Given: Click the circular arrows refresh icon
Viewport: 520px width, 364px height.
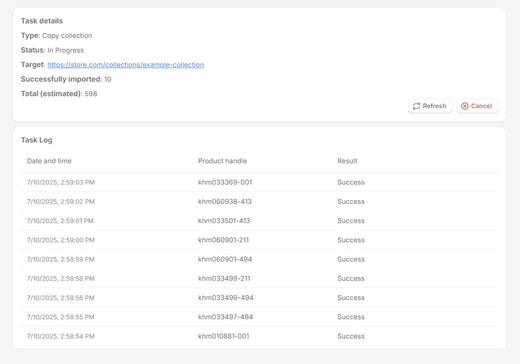Looking at the screenshot, I should coord(416,106).
